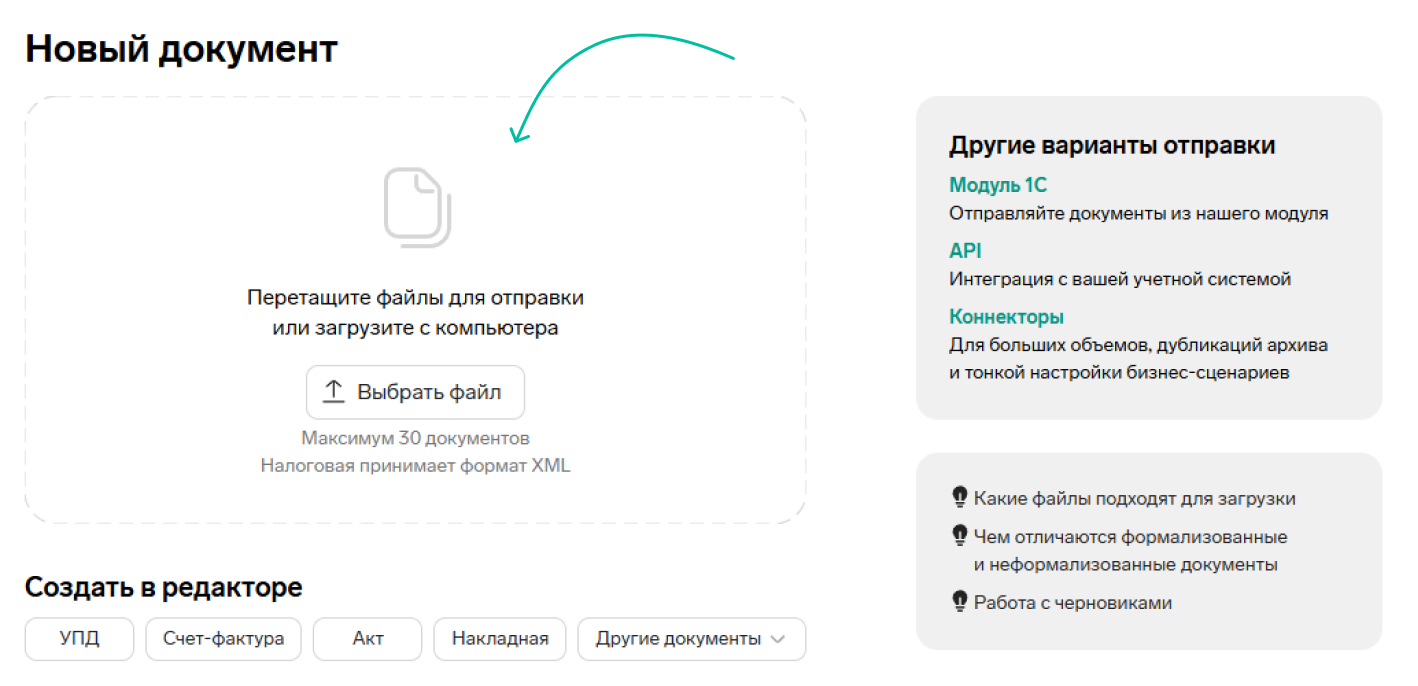This screenshot has width=1418, height=686.
Task: Click the lightbulb icon beside Какие файлы подходят
Action: click(x=960, y=497)
